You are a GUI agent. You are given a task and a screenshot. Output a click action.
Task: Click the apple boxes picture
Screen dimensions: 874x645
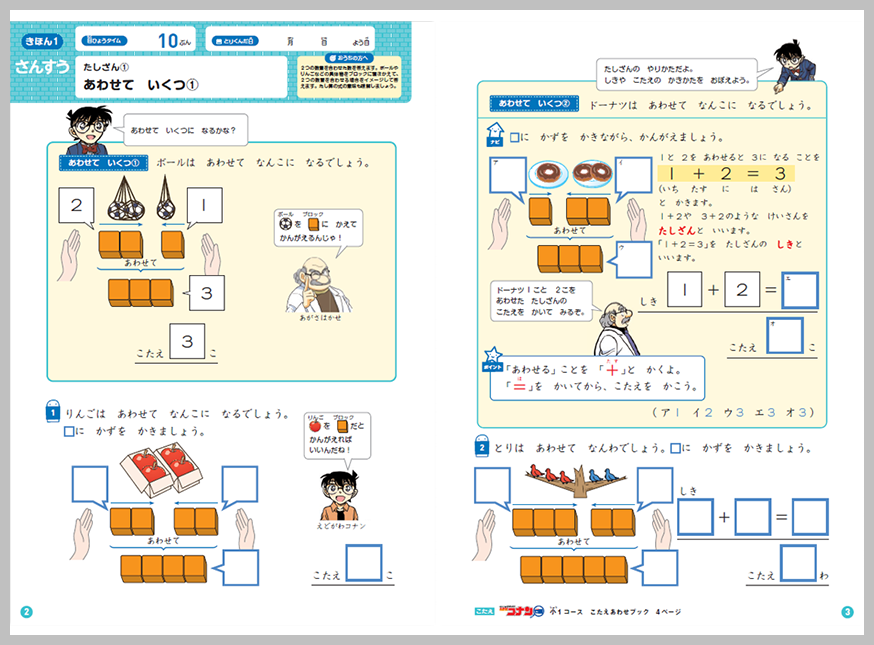pyautogui.click(x=161, y=469)
